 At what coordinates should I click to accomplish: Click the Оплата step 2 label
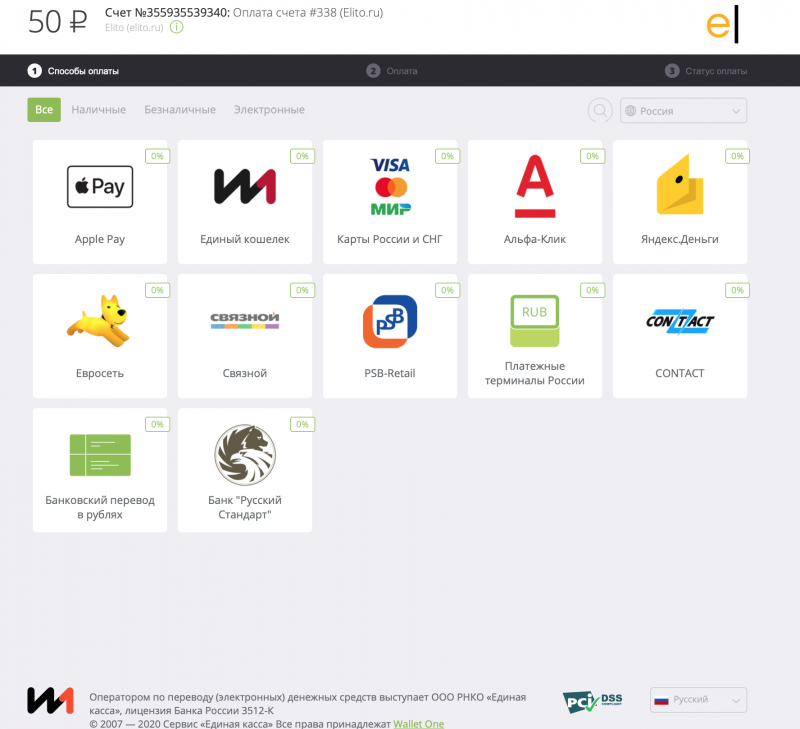pos(402,71)
